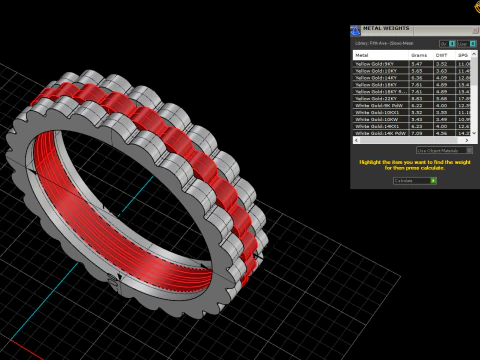This screenshot has height=360, width=480.
Task: Select the White Gold:14K PdW row
Action: [x=412, y=133]
